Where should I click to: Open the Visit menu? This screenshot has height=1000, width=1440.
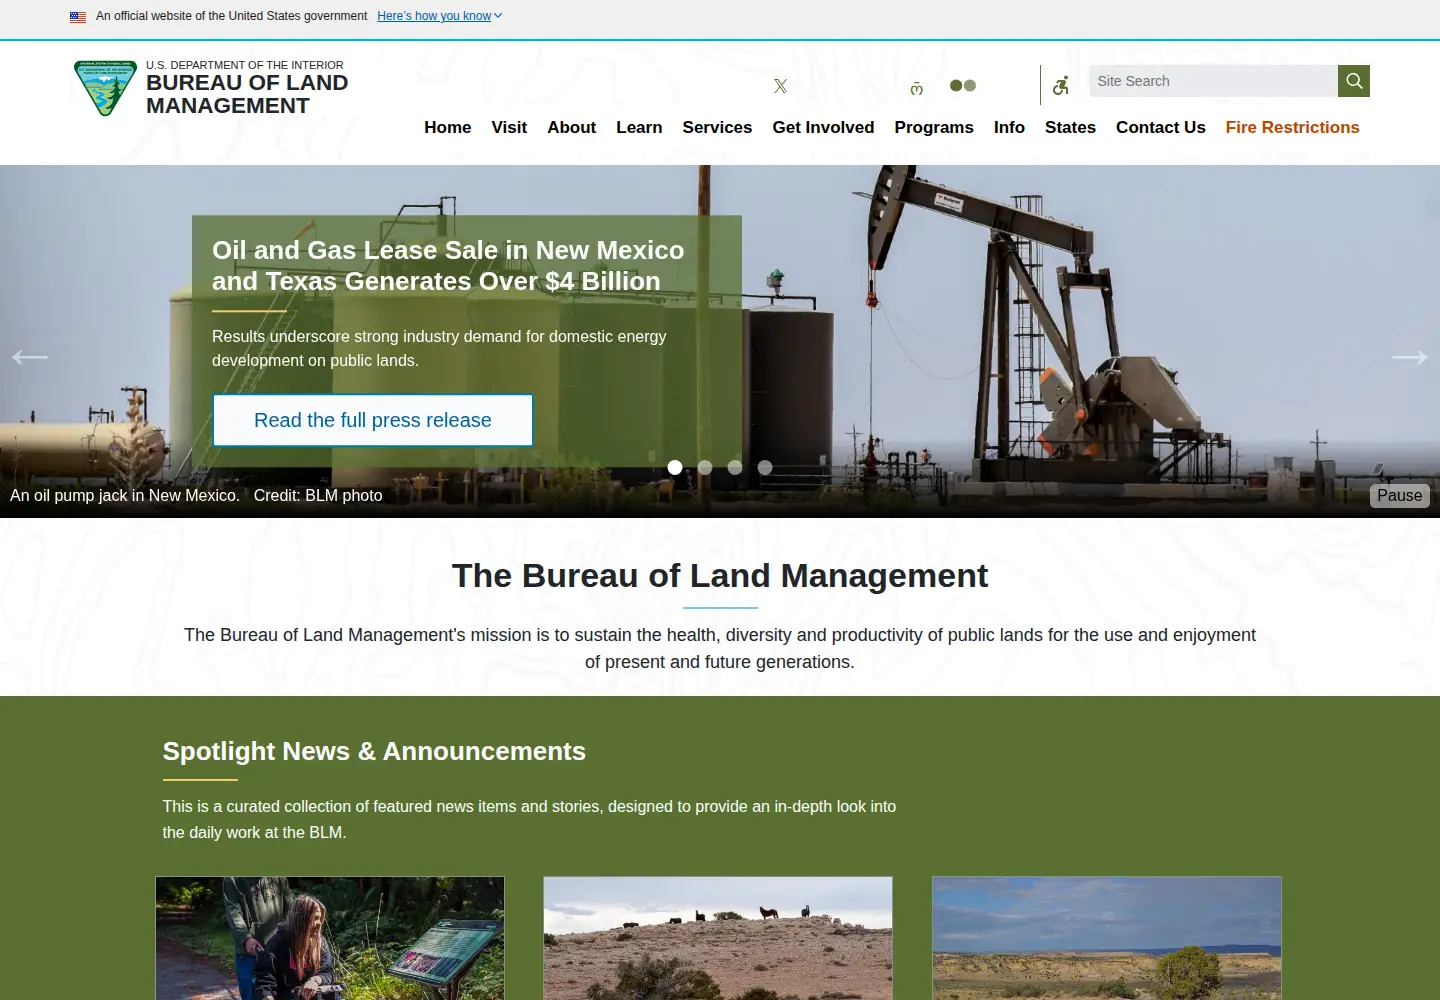tap(509, 128)
